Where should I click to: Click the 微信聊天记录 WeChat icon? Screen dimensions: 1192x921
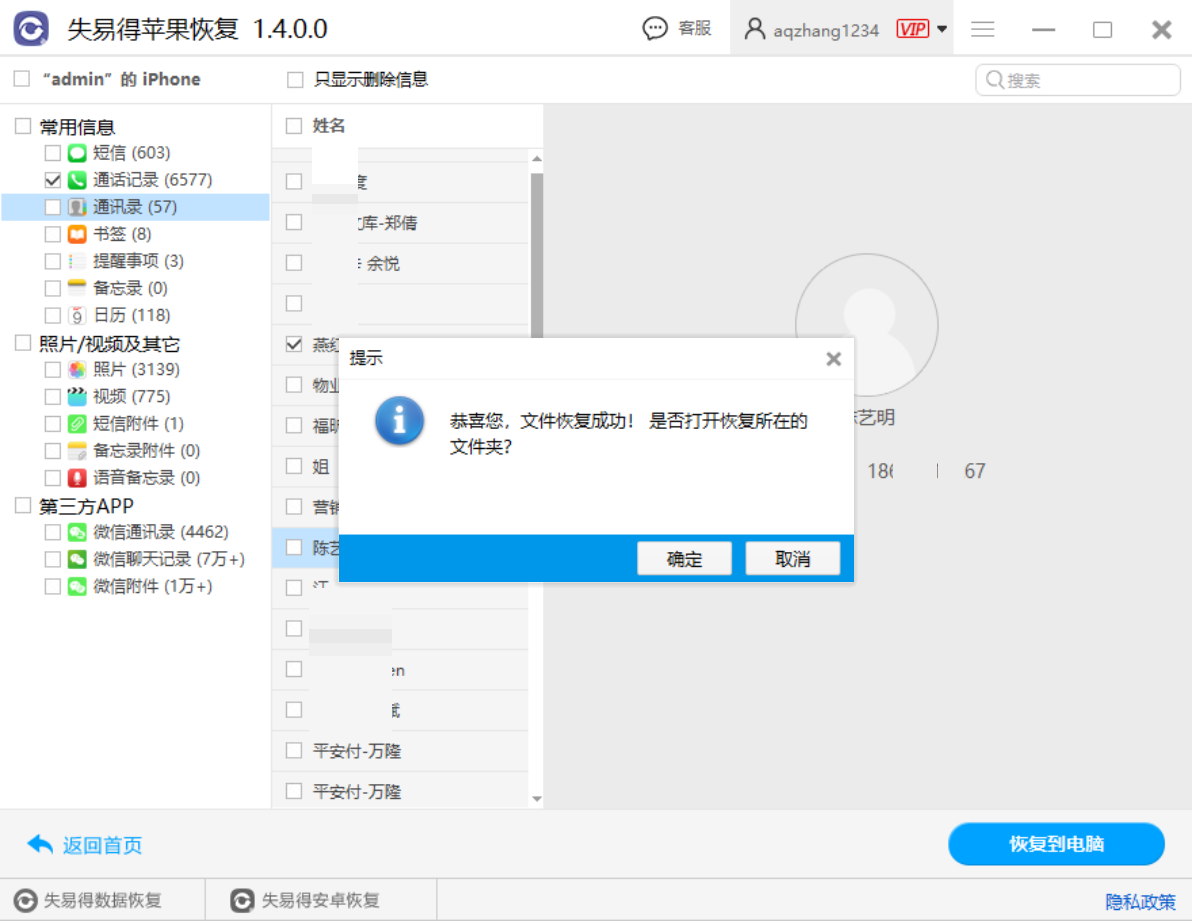[75, 559]
